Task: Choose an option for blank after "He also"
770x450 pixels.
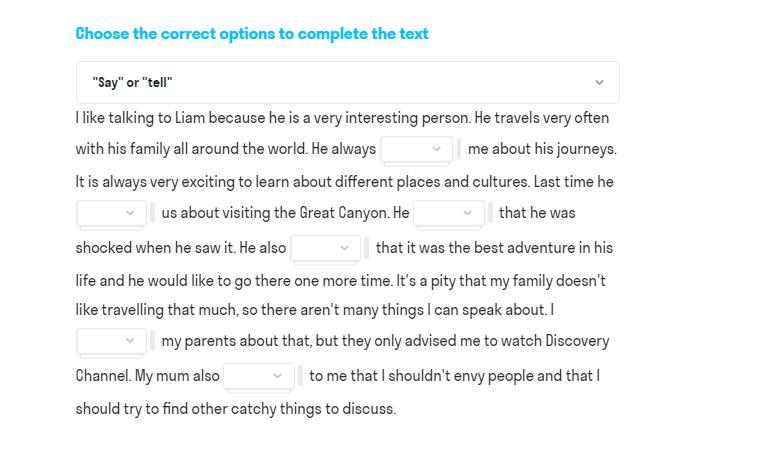Action: pos(326,248)
